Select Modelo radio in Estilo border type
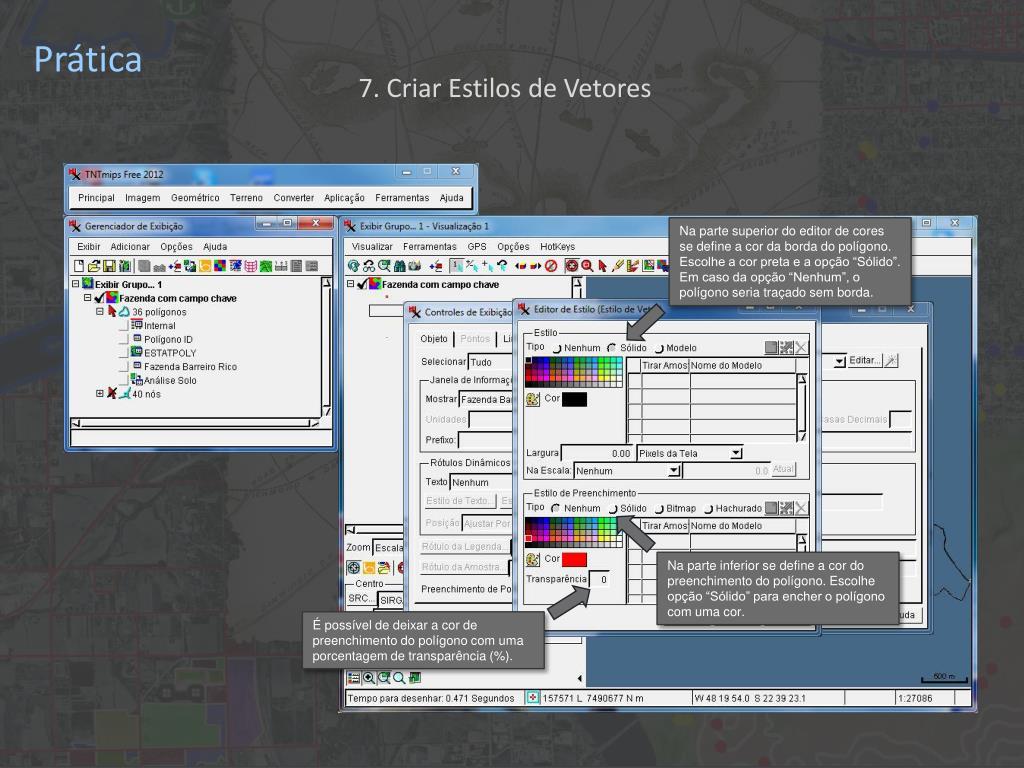The image size is (1024, 768). [659, 349]
